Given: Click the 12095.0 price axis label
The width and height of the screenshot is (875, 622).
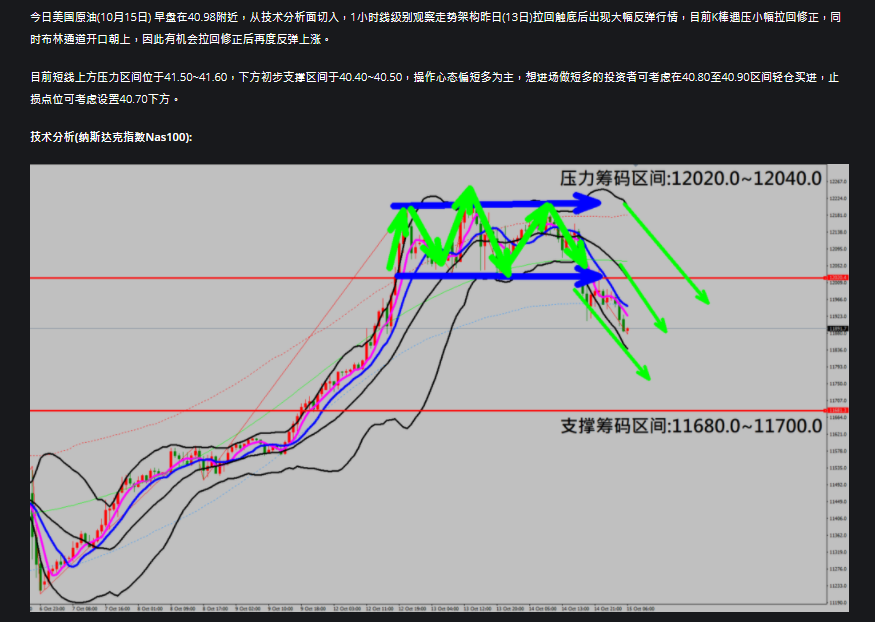Looking at the screenshot, I should (838, 249).
